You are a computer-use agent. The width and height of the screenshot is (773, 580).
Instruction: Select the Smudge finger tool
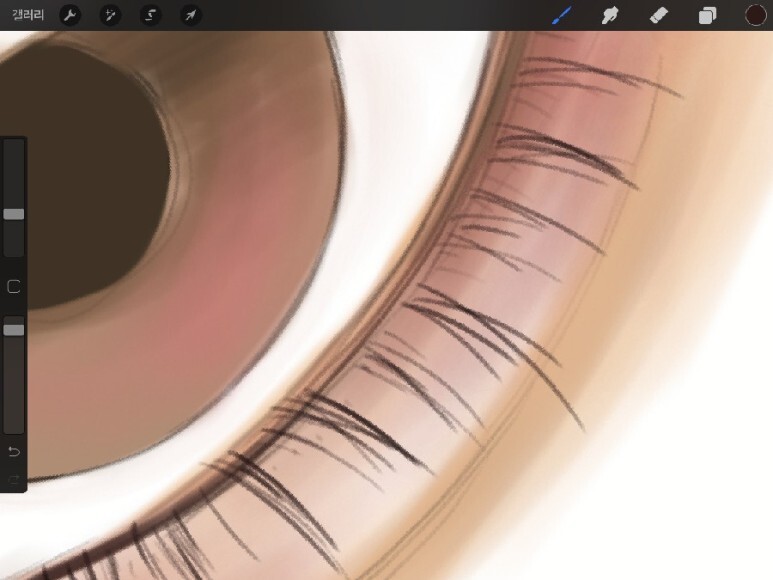pyautogui.click(x=610, y=15)
